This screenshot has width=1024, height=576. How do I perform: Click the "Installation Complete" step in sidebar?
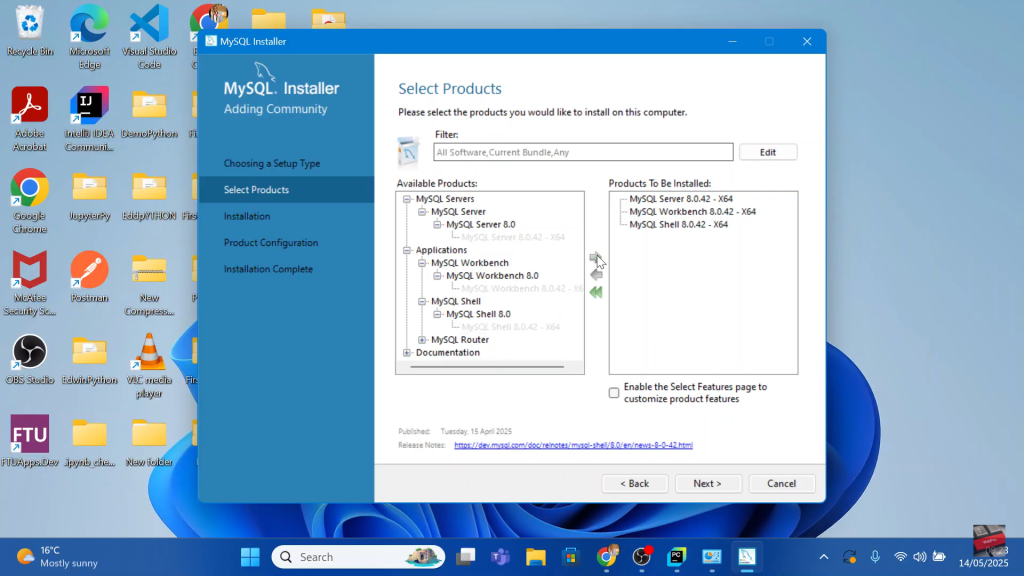pyautogui.click(x=268, y=269)
